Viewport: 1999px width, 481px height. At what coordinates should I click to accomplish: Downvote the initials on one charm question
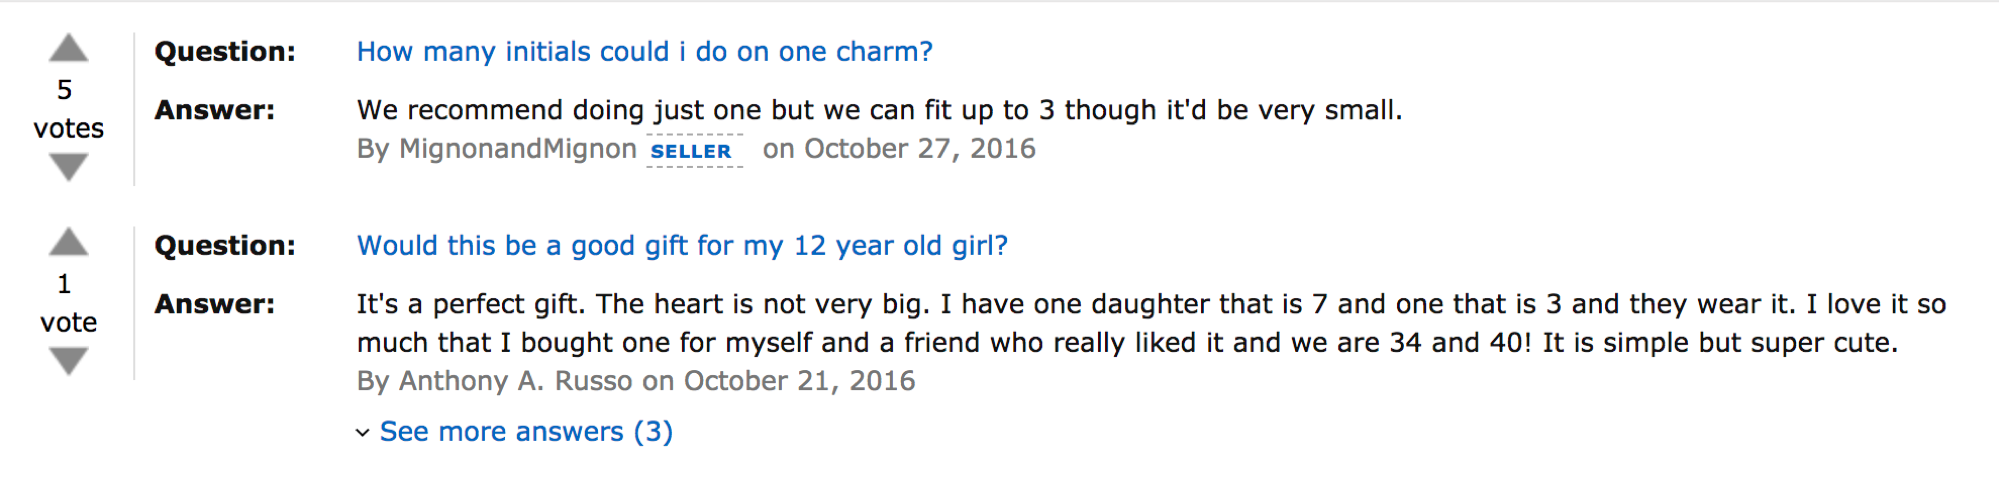pyautogui.click(x=68, y=167)
